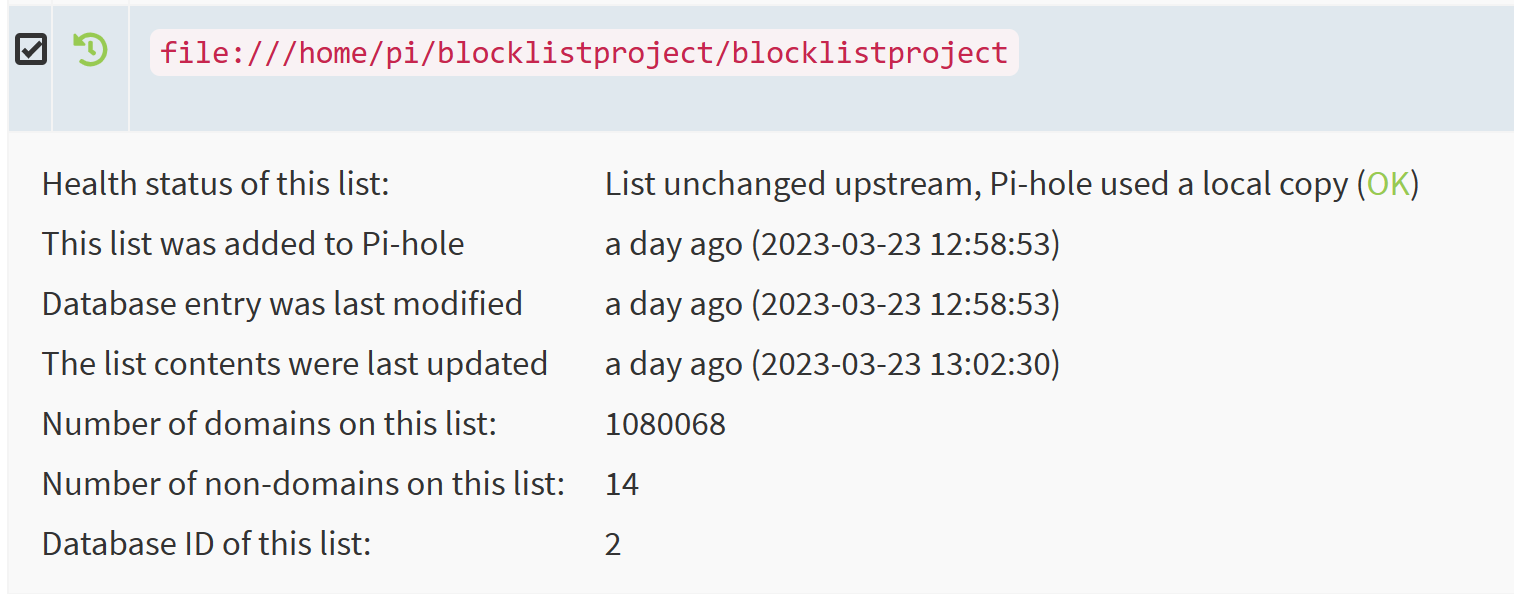
Task: Click the 'Number of non-domains on this list' label
Action: (x=303, y=484)
